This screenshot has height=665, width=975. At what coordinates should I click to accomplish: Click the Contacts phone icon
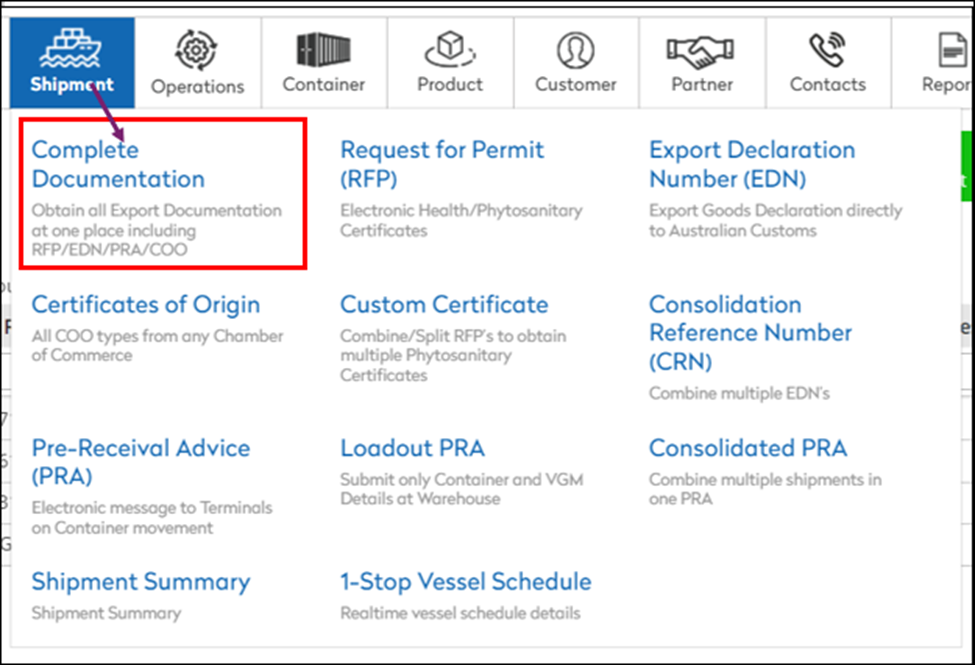[x=827, y=50]
